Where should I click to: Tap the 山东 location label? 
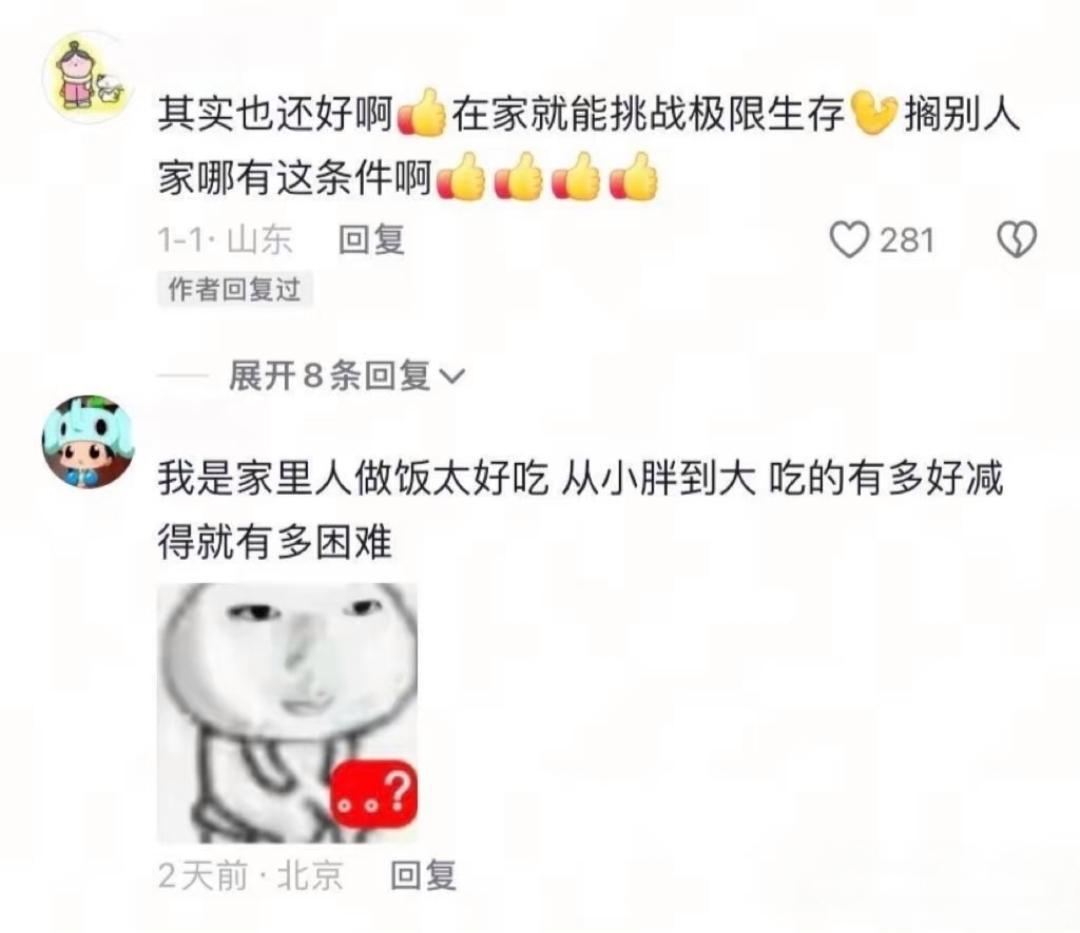pyautogui.click(x=260, y=240)
